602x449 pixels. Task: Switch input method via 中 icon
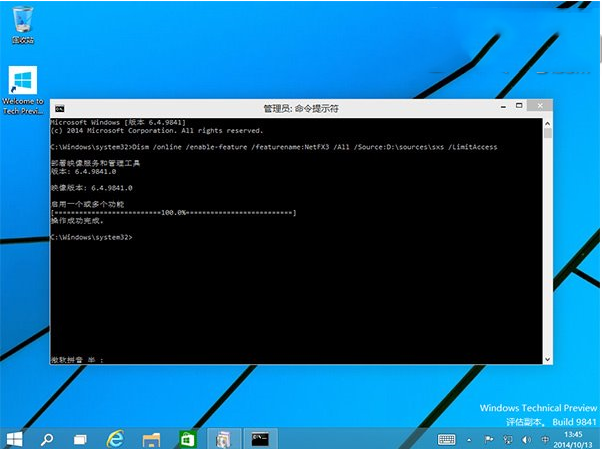[x=545, y=439]
